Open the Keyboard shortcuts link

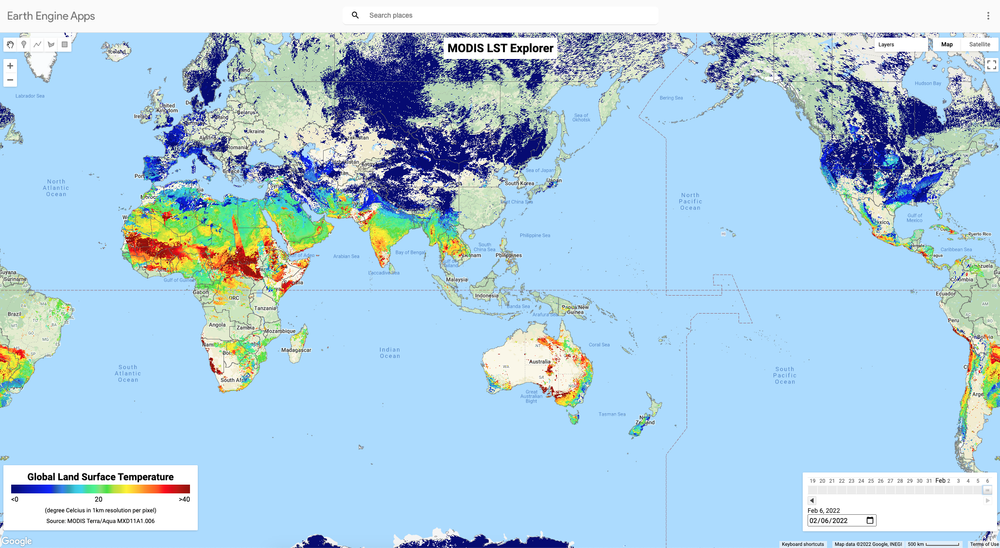803,544
